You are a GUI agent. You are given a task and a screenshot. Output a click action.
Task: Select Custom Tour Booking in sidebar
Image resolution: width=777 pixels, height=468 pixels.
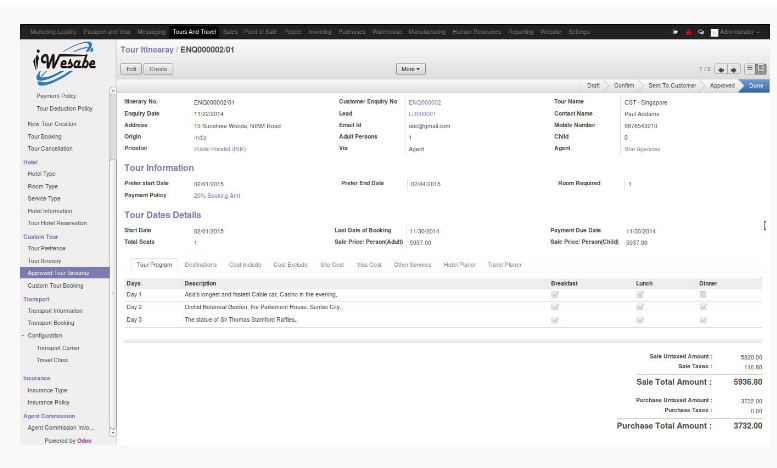coord(55,286)
